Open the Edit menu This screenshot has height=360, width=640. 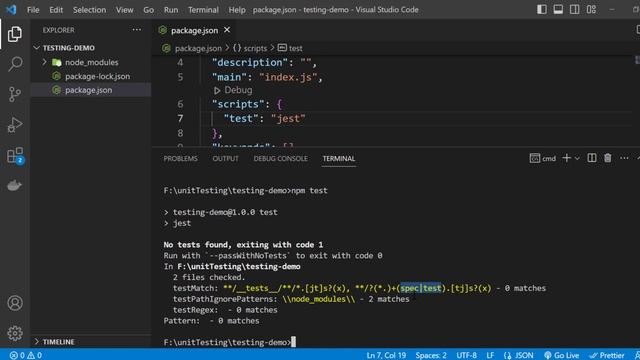pos(56,10)
